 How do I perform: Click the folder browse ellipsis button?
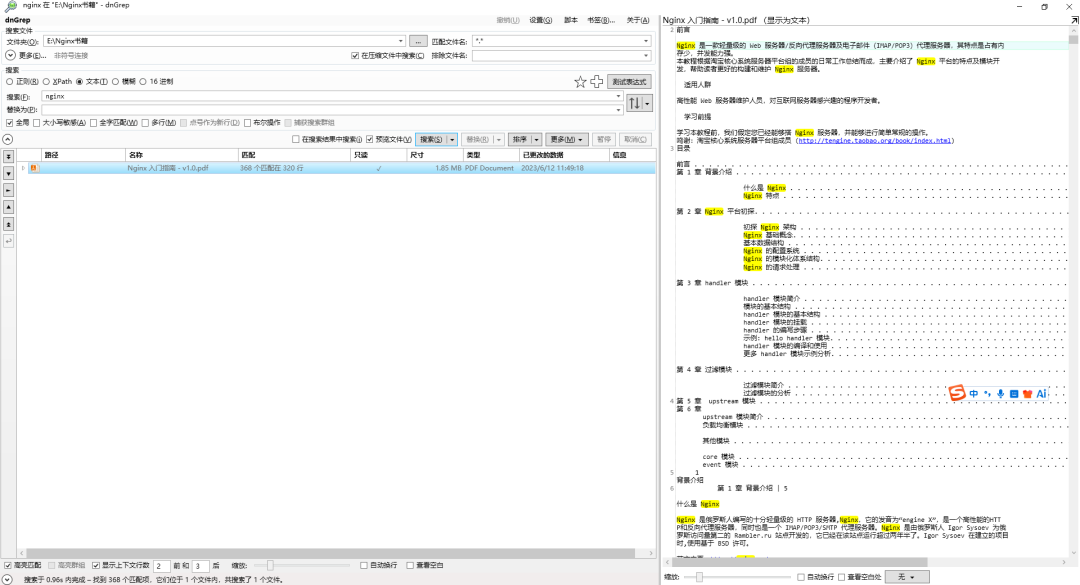click(x=418, y=41)
